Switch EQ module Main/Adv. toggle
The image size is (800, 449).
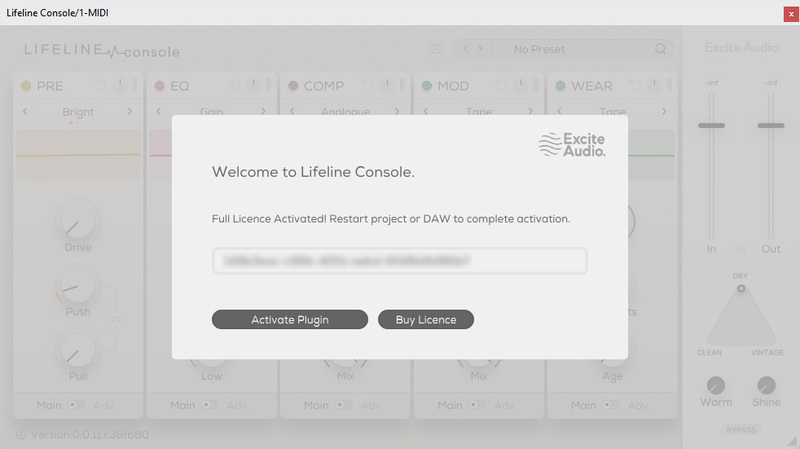[x=211, y=405]
